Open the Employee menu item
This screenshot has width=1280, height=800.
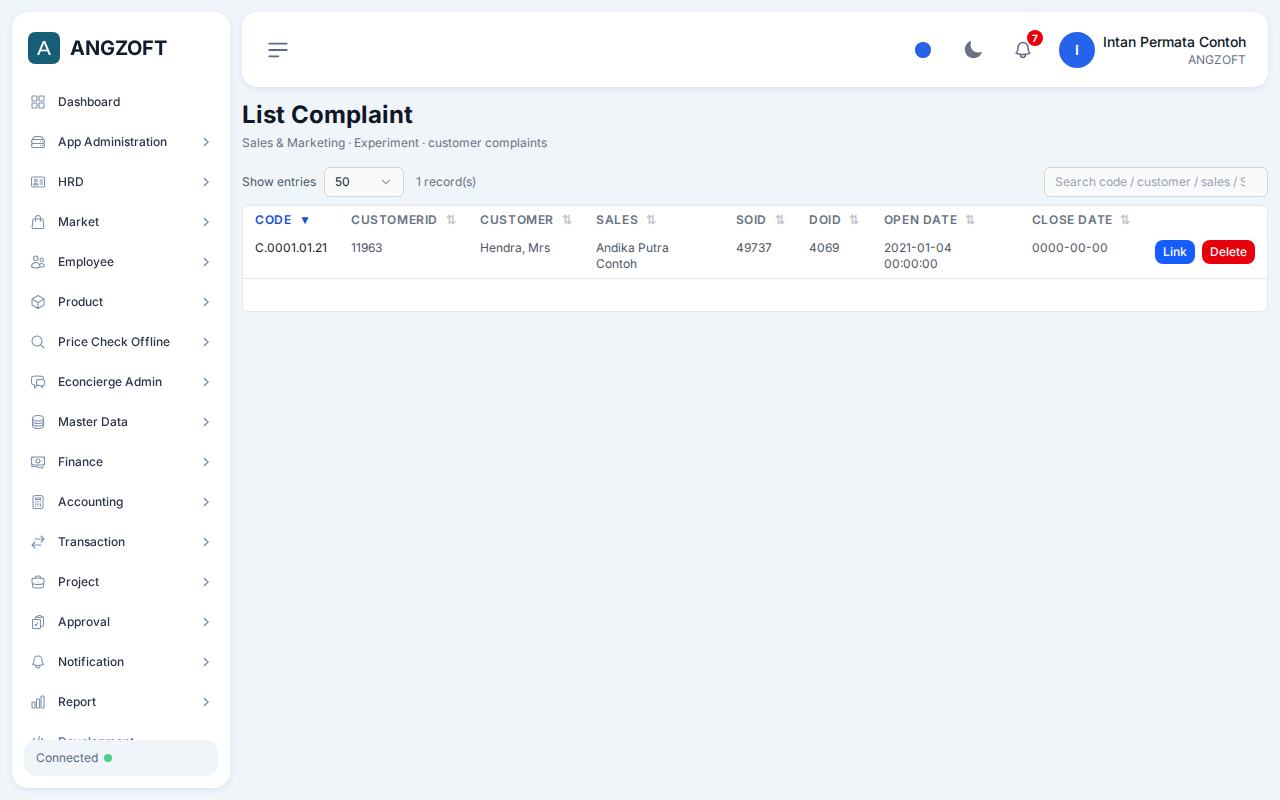coord(121,262)
